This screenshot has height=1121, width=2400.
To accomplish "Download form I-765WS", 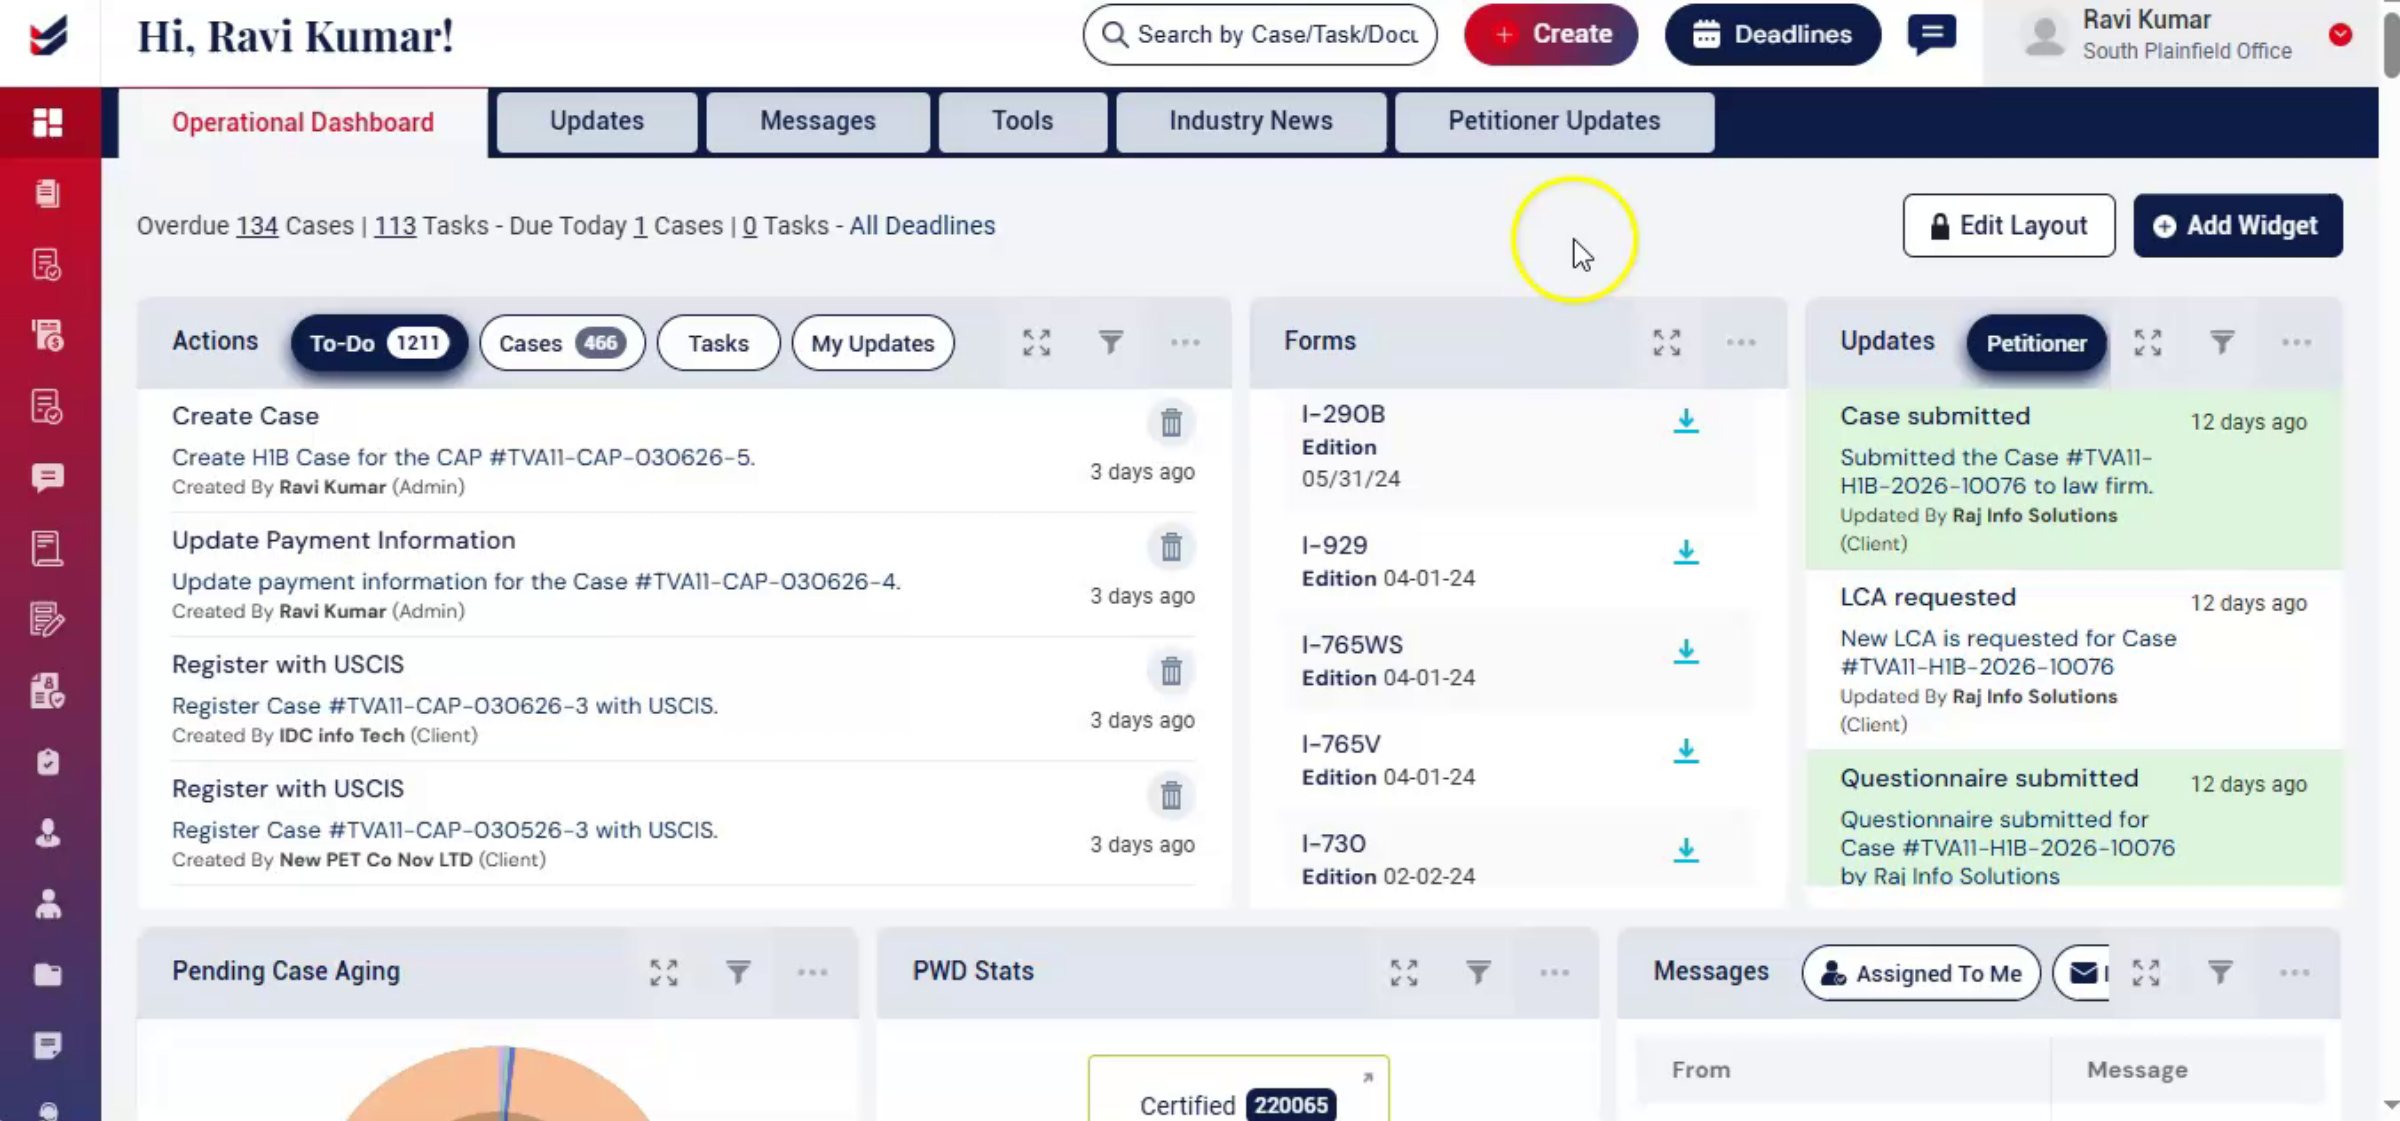I will [x=1686, y=651].
